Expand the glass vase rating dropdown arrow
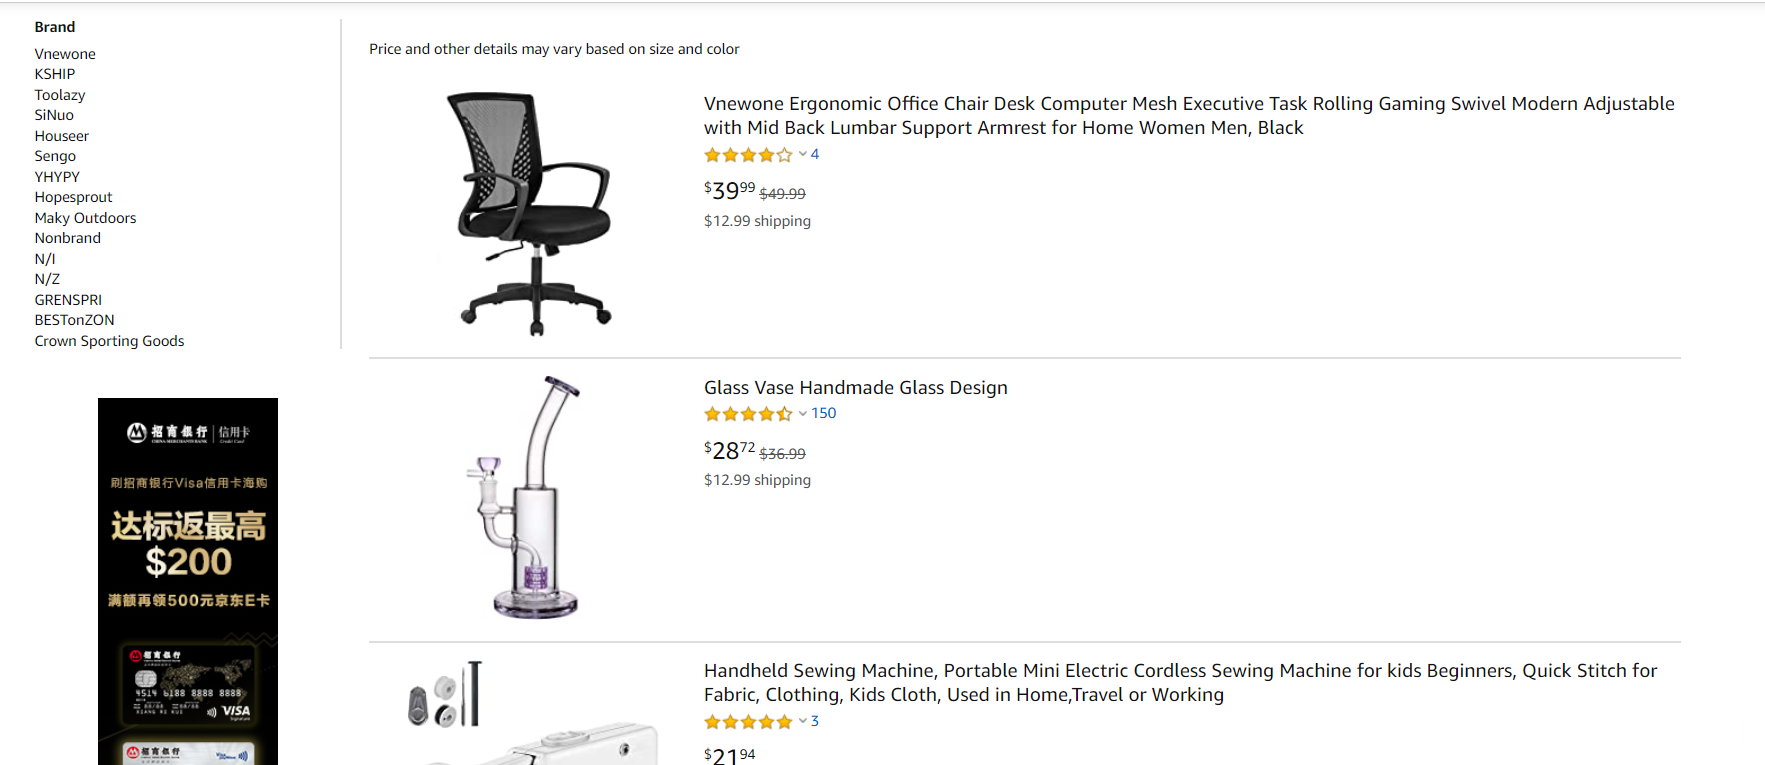This screenshot has width=1765, height=765. click(x=802, y=414)
